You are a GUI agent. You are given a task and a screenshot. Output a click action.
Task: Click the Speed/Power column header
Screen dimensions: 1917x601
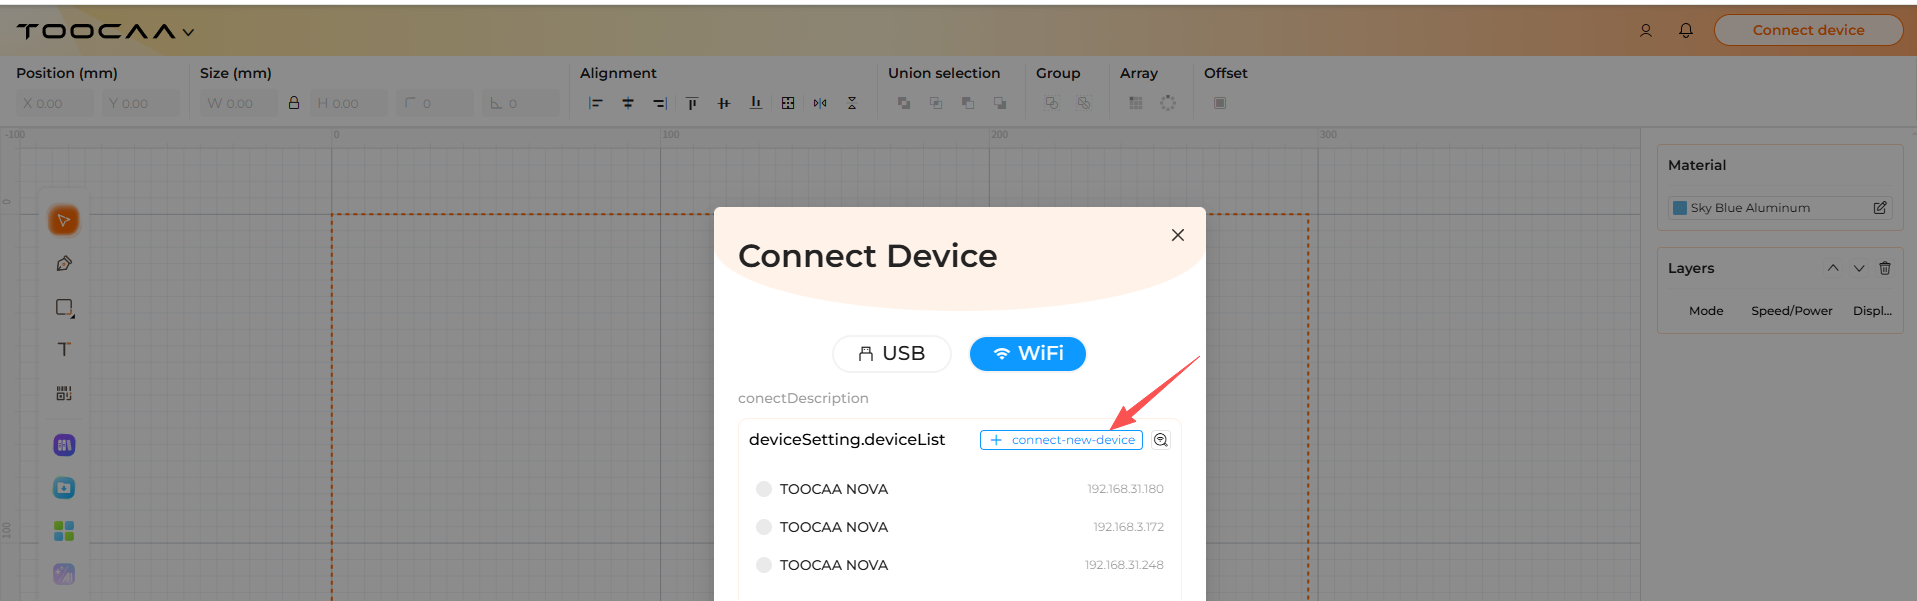1791,311
